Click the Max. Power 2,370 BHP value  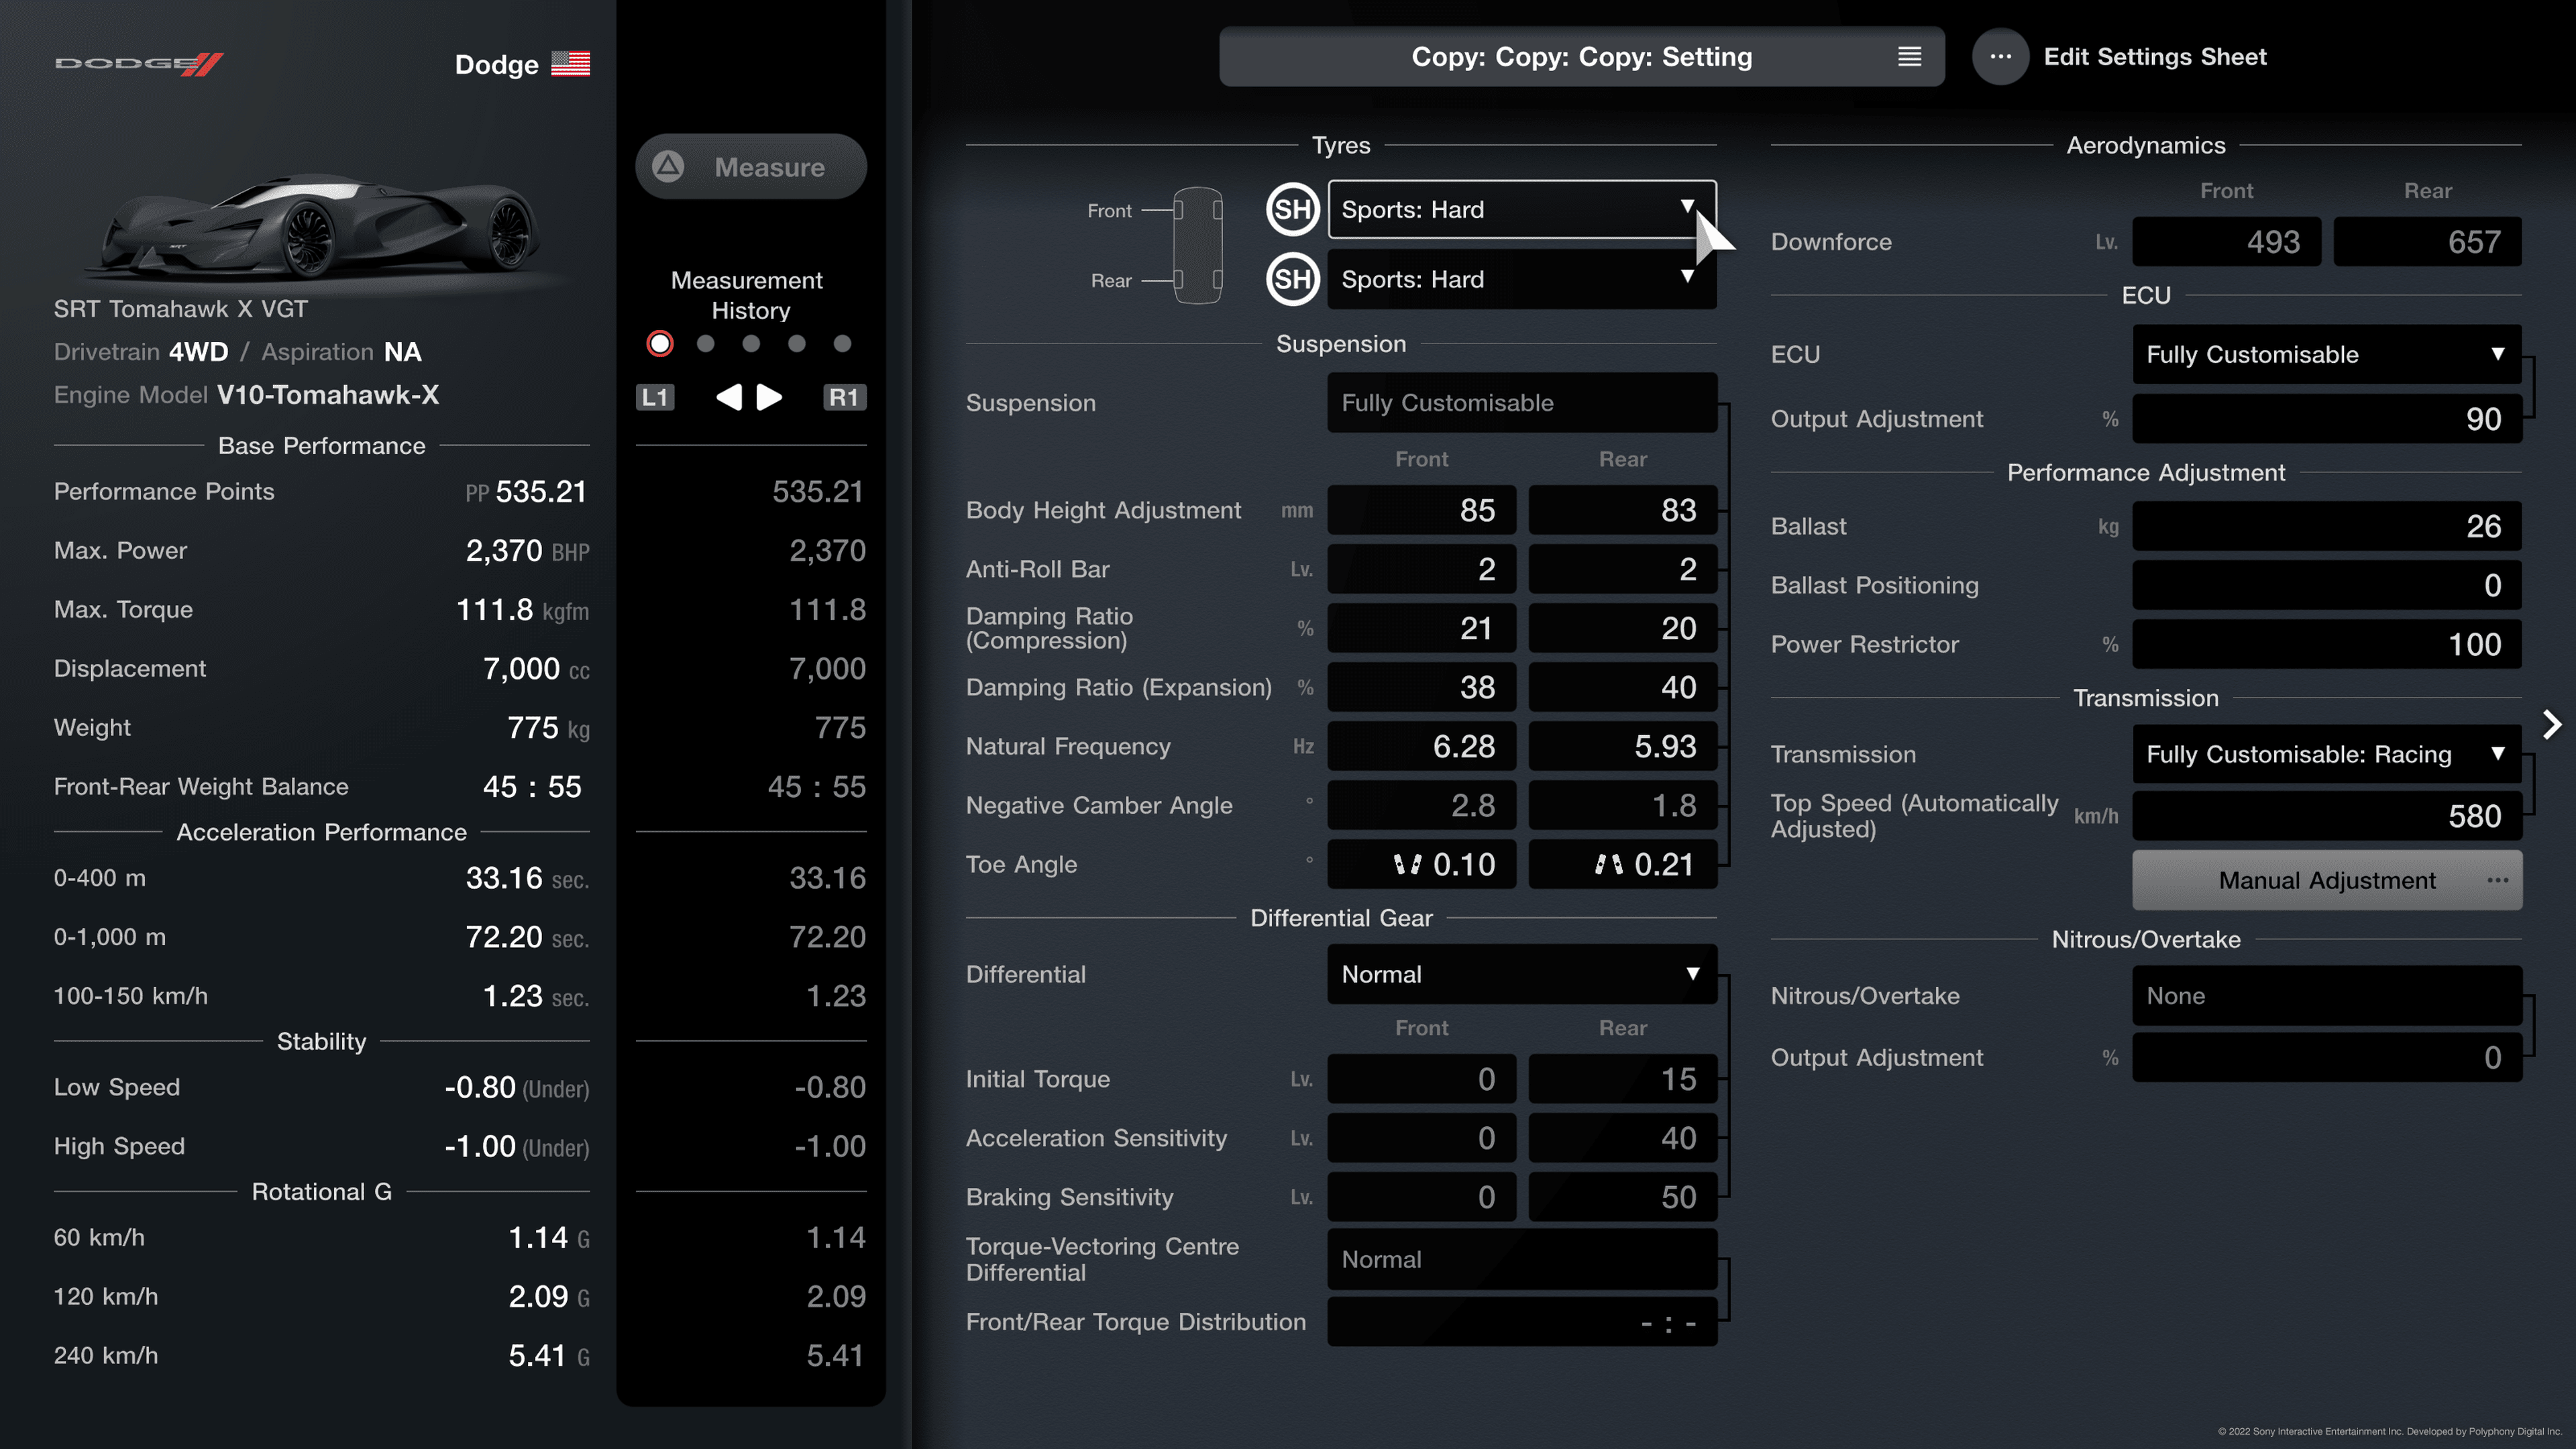527,551
